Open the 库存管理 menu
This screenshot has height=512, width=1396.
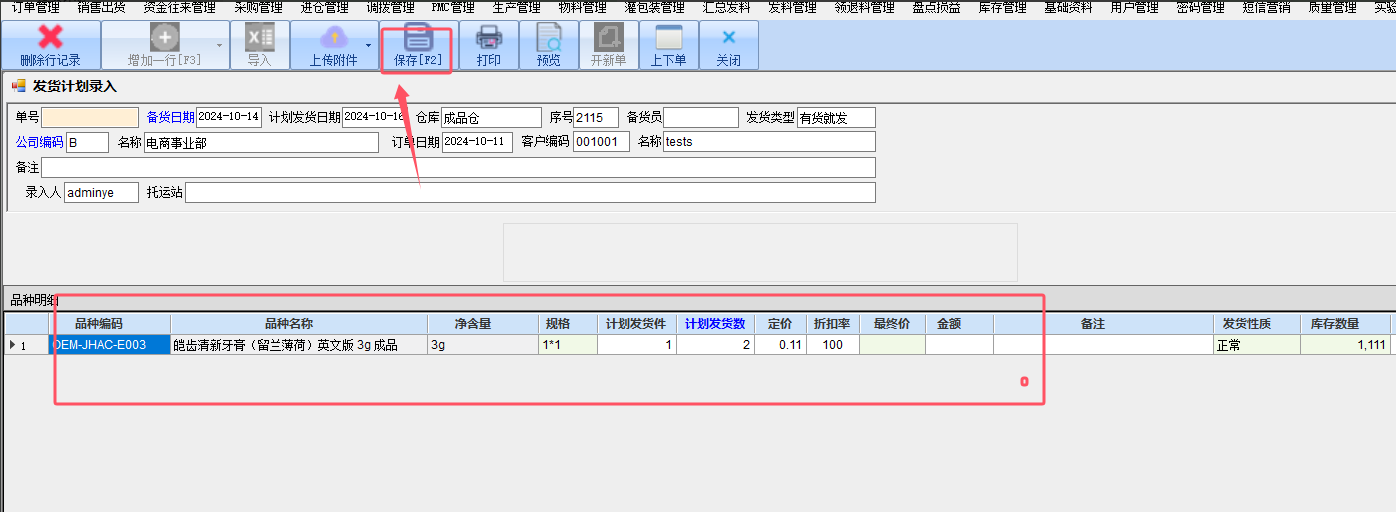(x=1001, y=7)
